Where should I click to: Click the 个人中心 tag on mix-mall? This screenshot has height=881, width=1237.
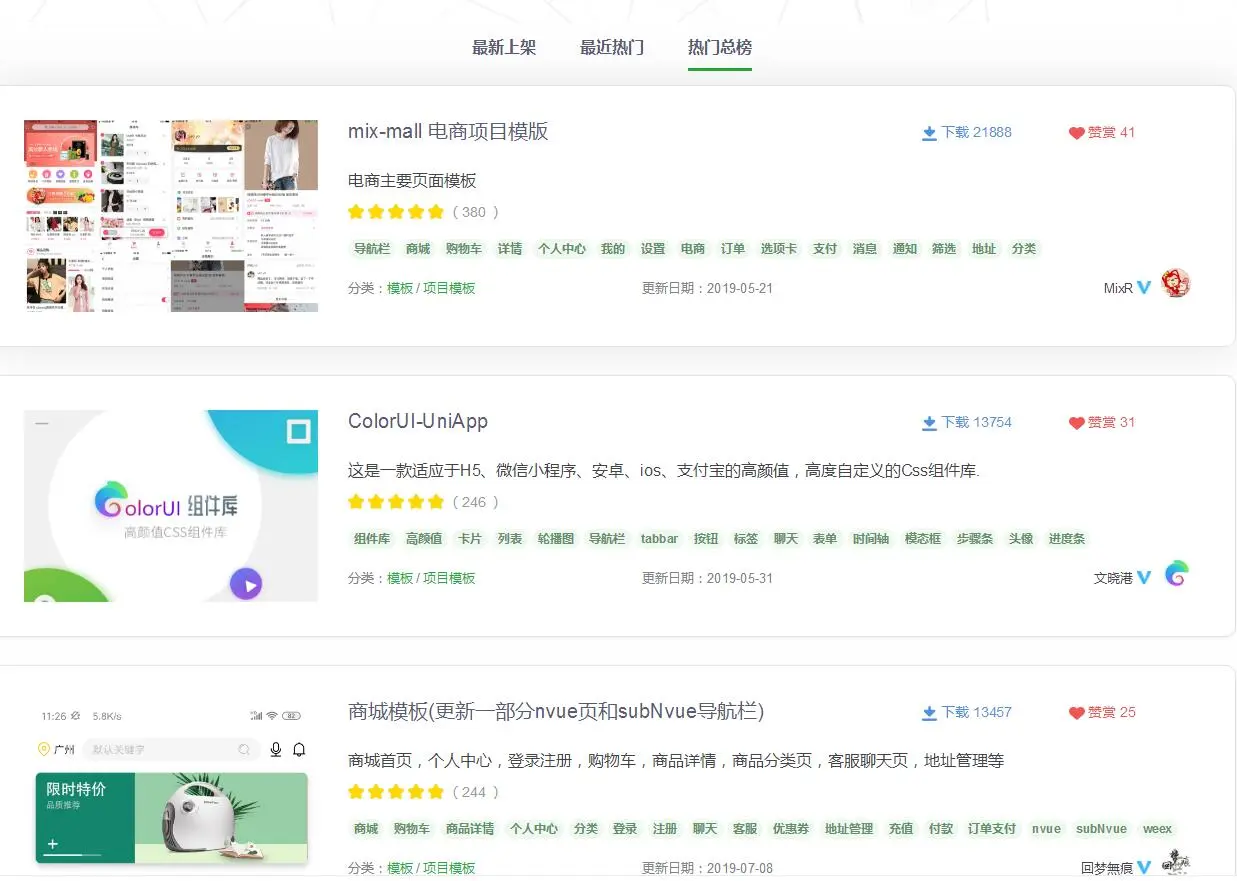click(x=562, y=249)
